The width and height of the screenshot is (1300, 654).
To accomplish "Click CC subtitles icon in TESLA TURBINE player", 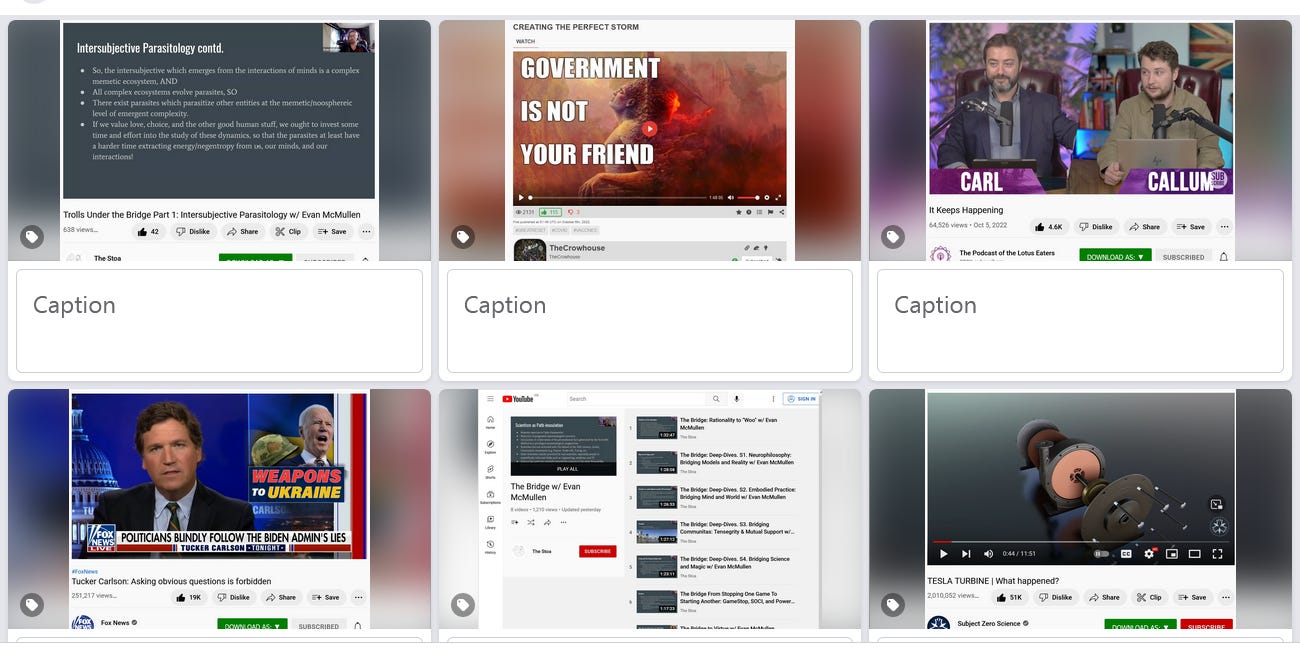I will [x=1126, y=554].
